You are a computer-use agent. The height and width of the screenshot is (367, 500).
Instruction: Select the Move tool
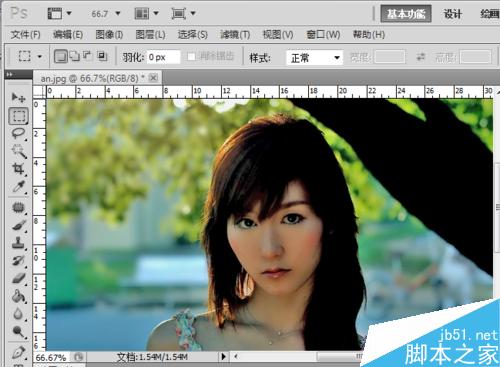18,97
